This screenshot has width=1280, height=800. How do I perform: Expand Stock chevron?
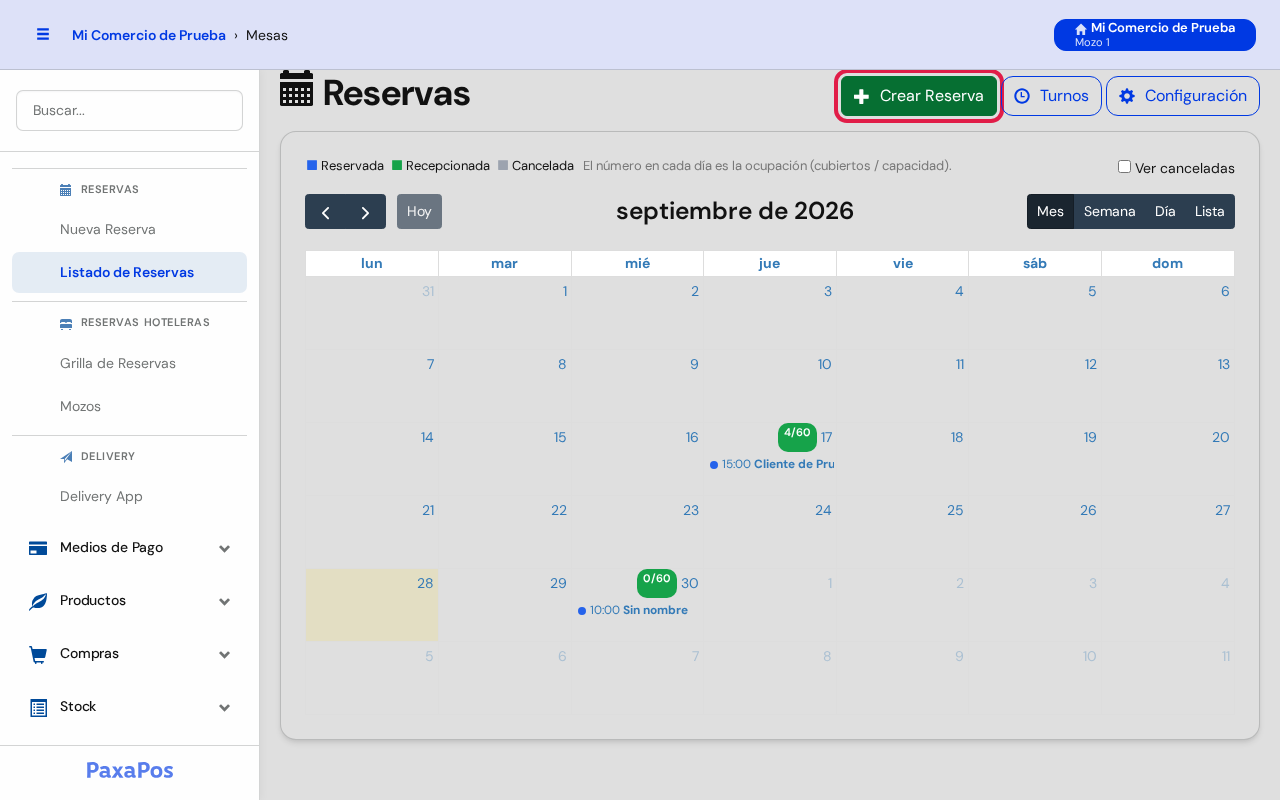[x=225, y=707]
